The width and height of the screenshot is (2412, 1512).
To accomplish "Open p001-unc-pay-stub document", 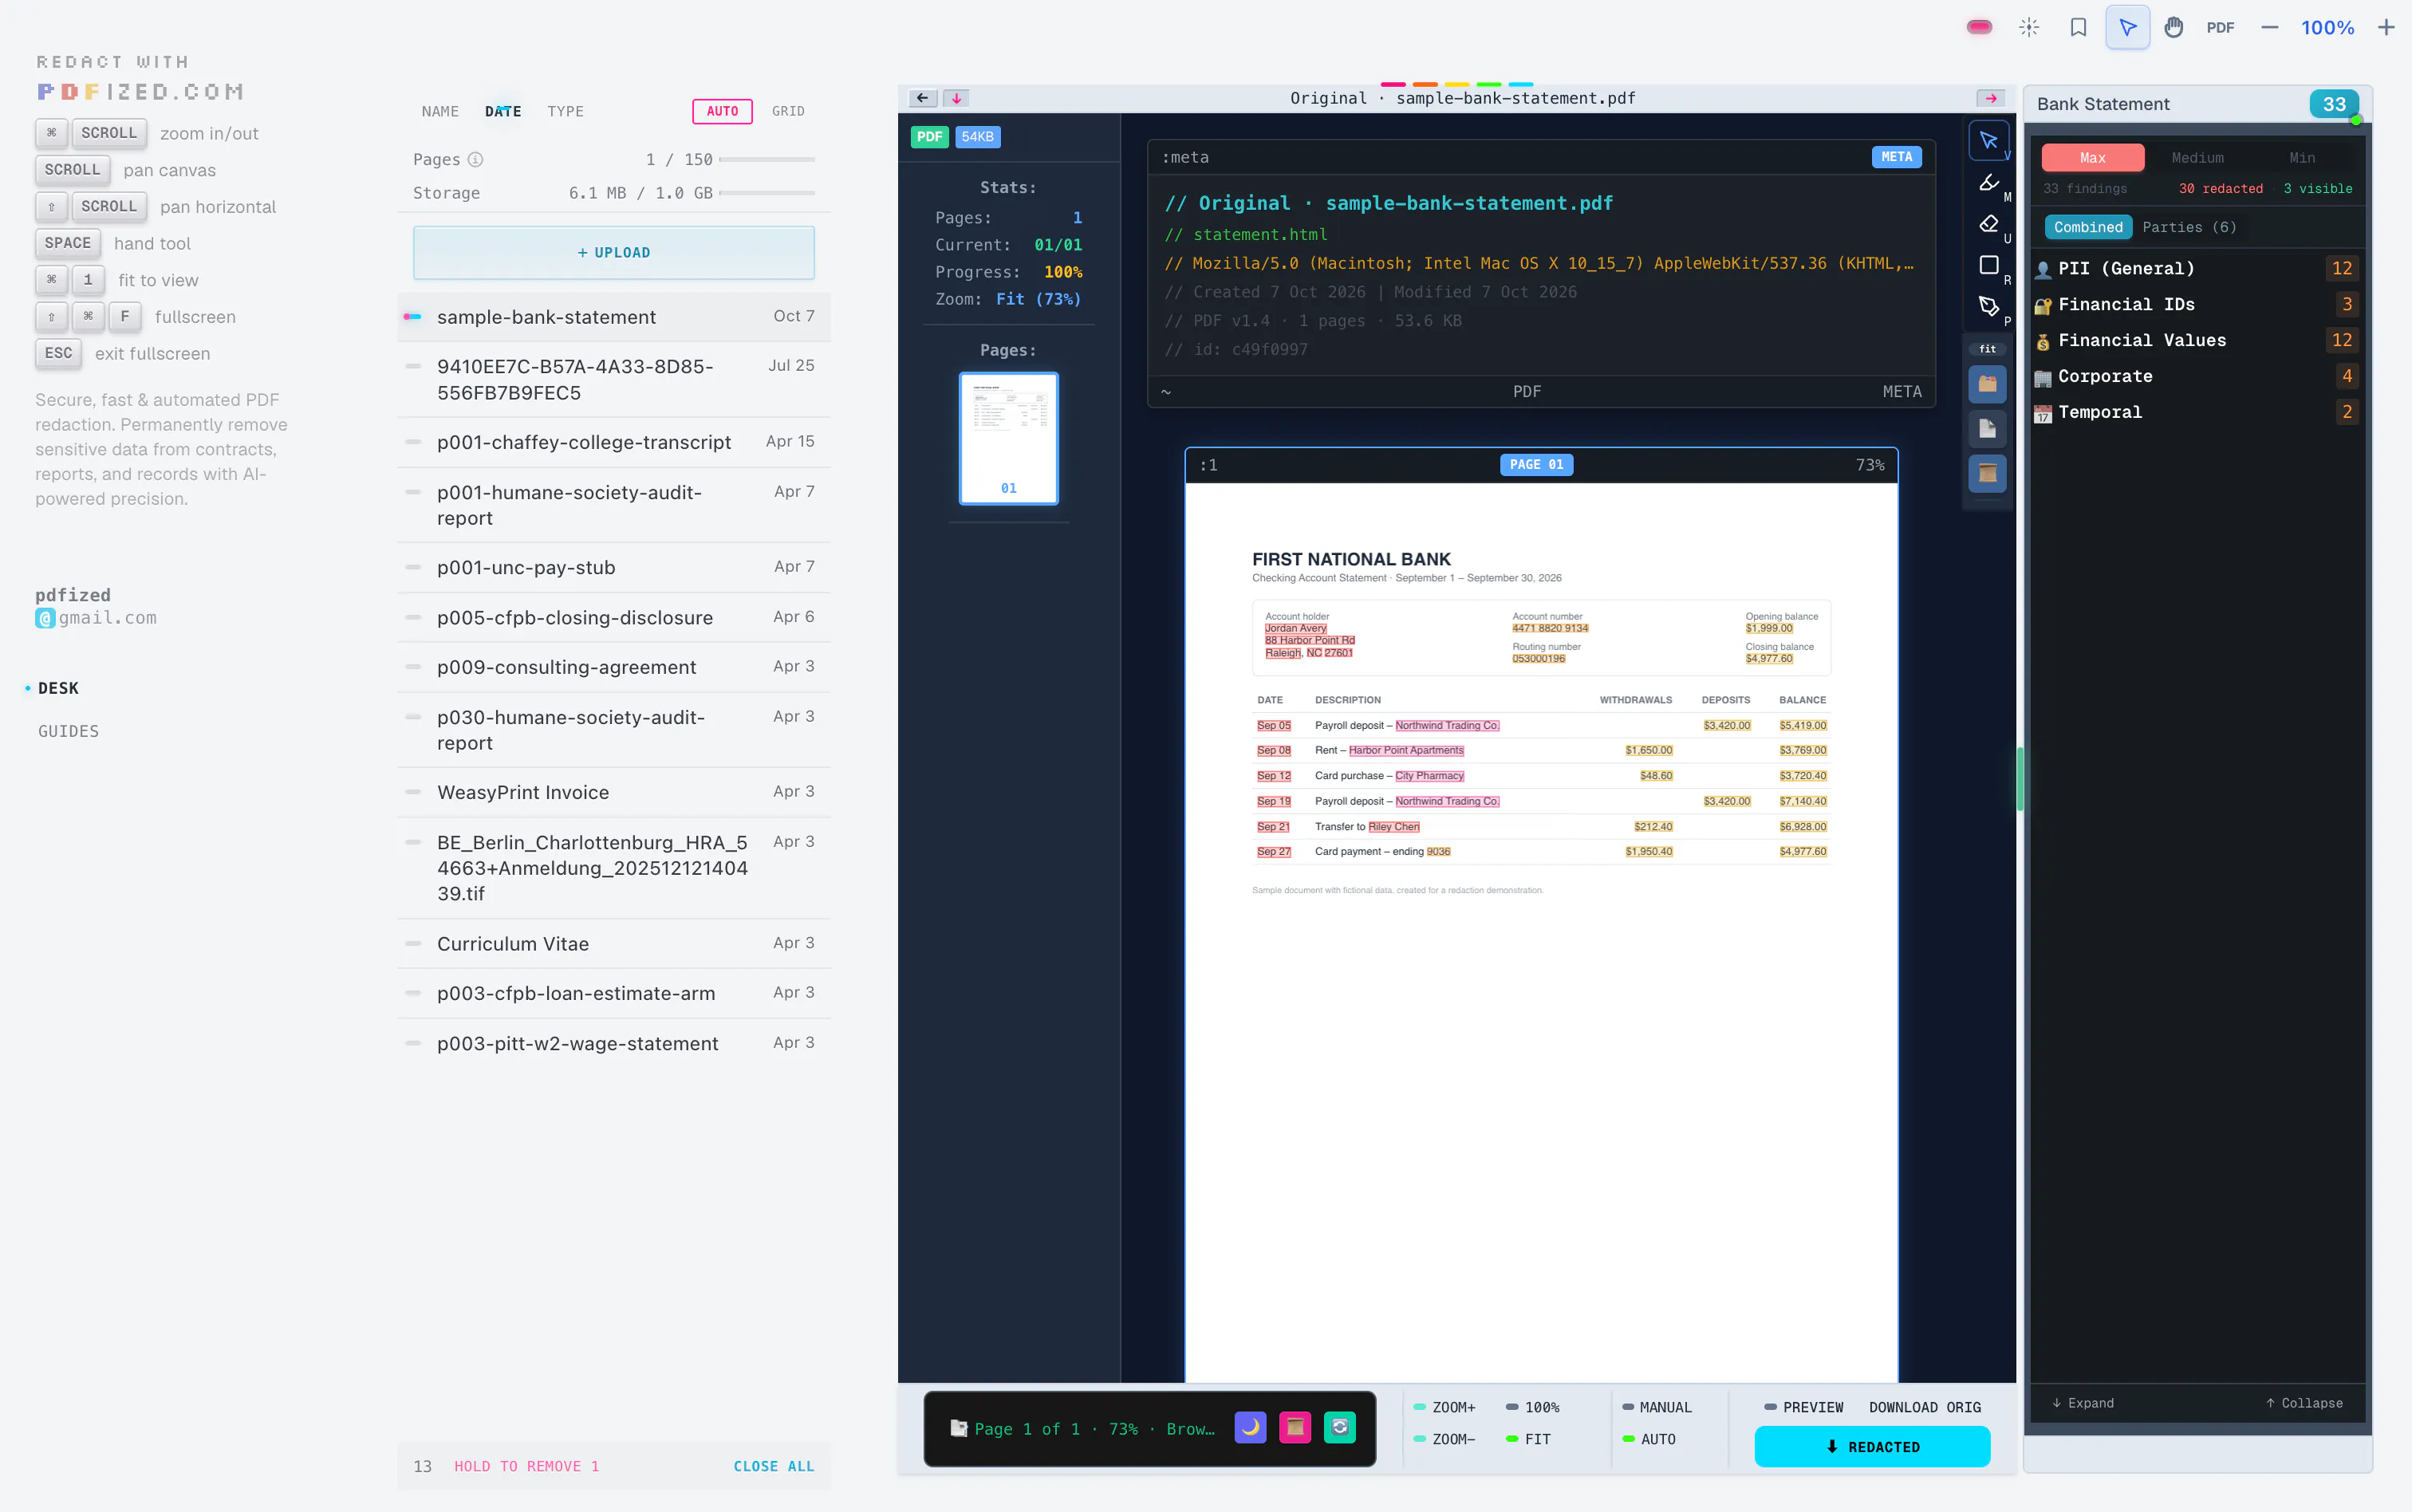I will point(614,567).
